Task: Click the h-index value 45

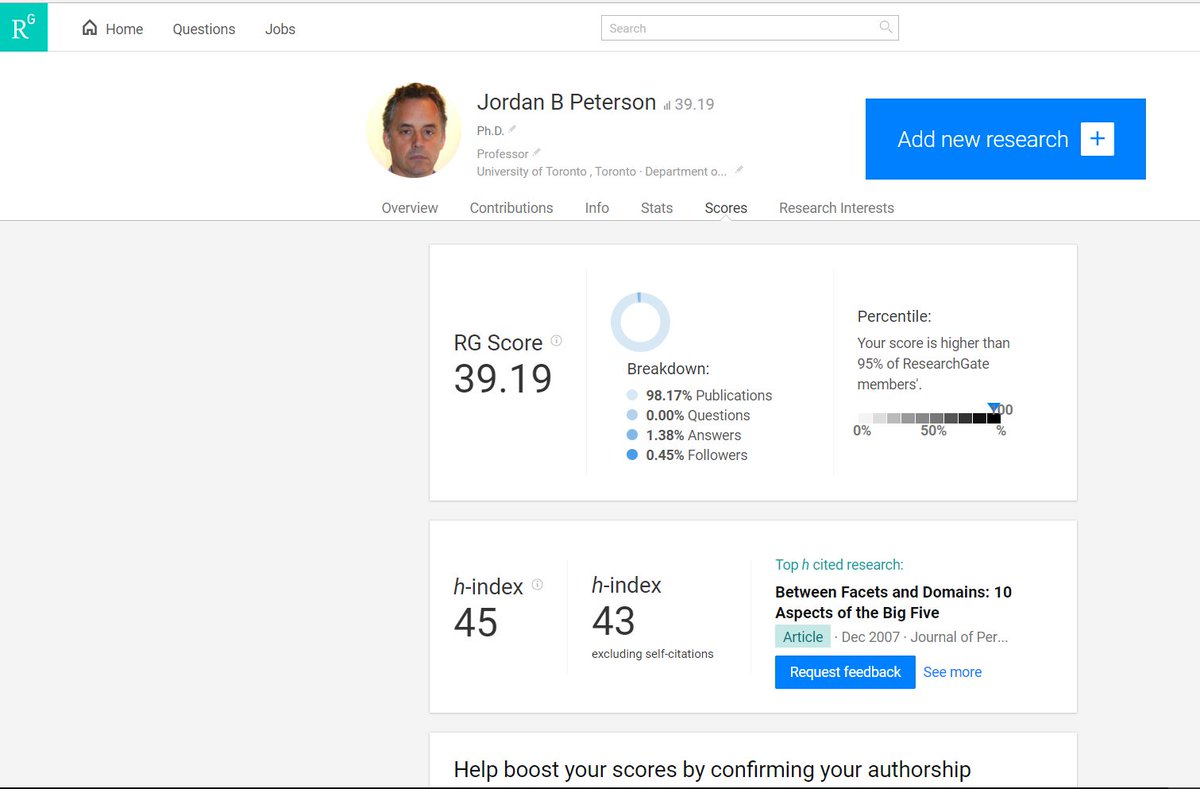Action: 476,623
